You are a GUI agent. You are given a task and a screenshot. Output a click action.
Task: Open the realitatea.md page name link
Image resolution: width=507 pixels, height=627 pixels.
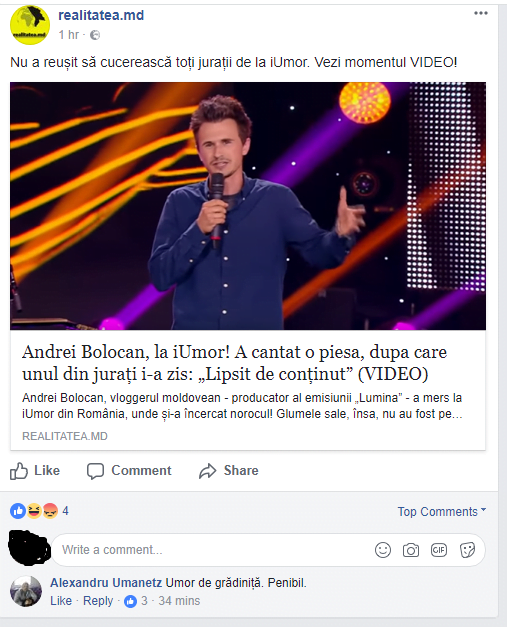point(101,15)
